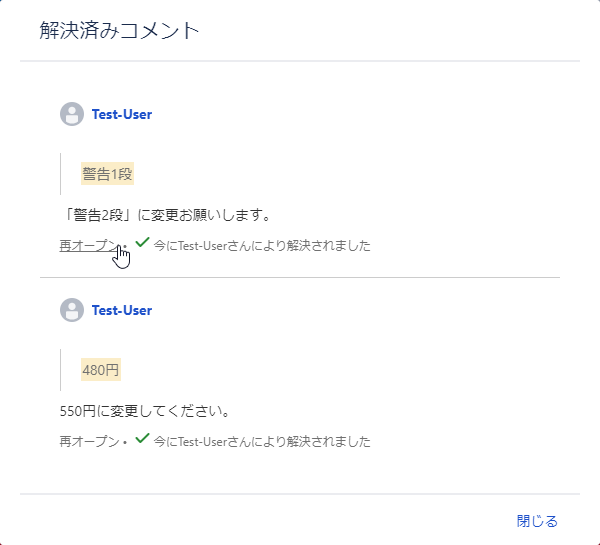This screenshot has width=600, height=545.
Task: Click the resolved status text of first comment
Action: 262,246
